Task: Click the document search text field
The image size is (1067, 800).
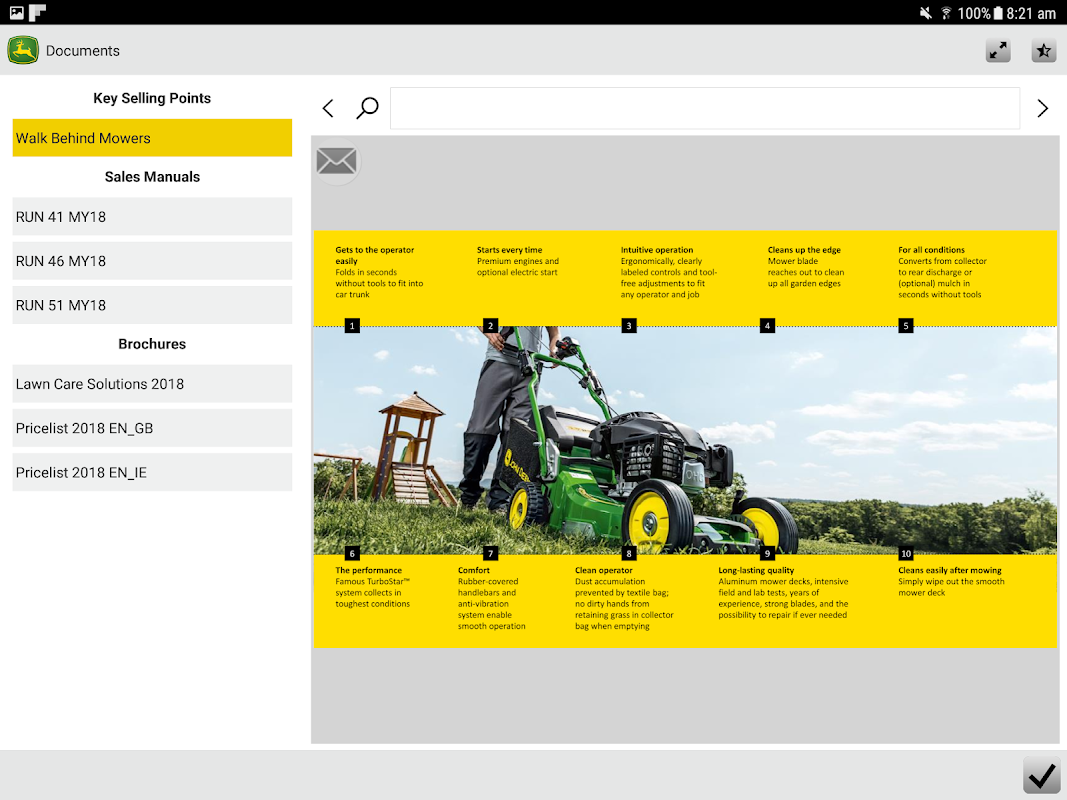Action: [704, 108]
